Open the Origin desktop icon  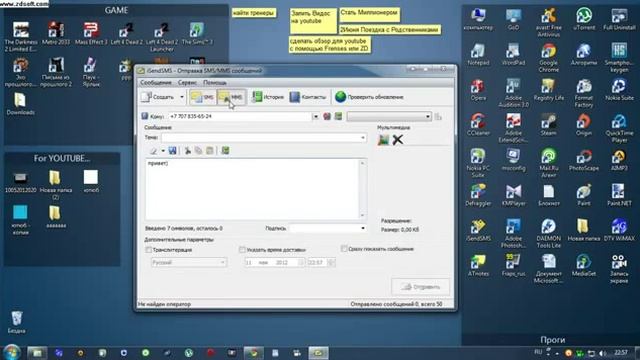[584, 125]
